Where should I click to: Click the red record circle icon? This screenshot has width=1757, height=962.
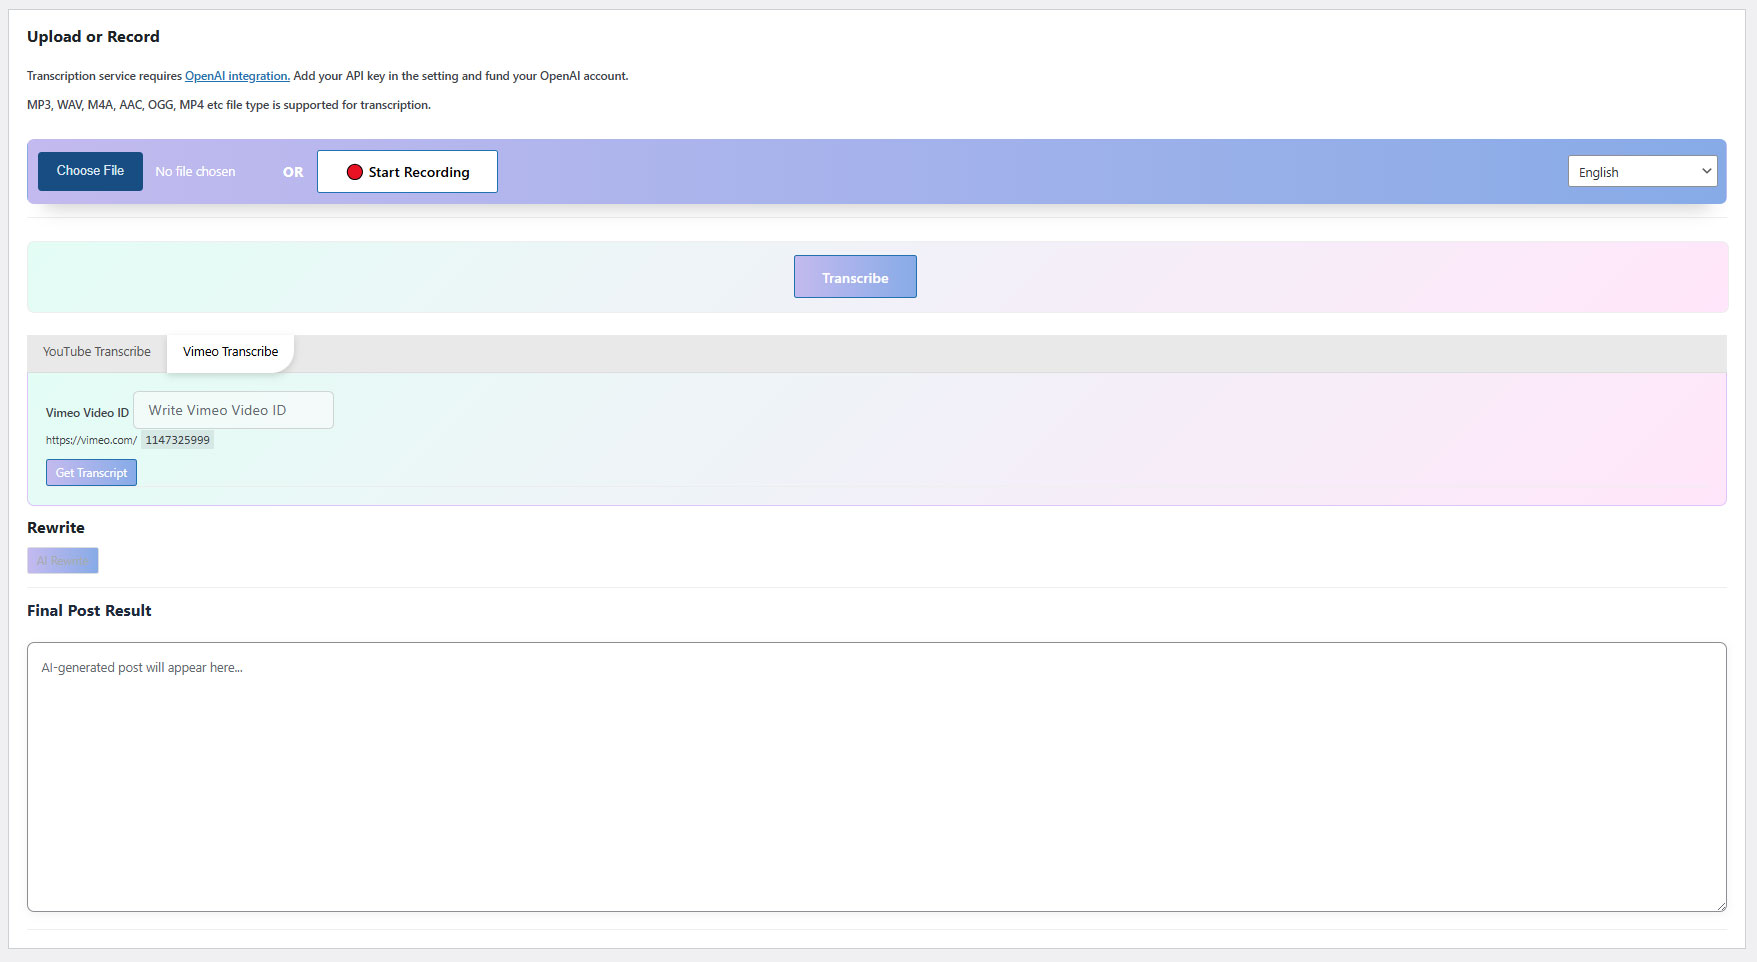click(x=354, y=172)
